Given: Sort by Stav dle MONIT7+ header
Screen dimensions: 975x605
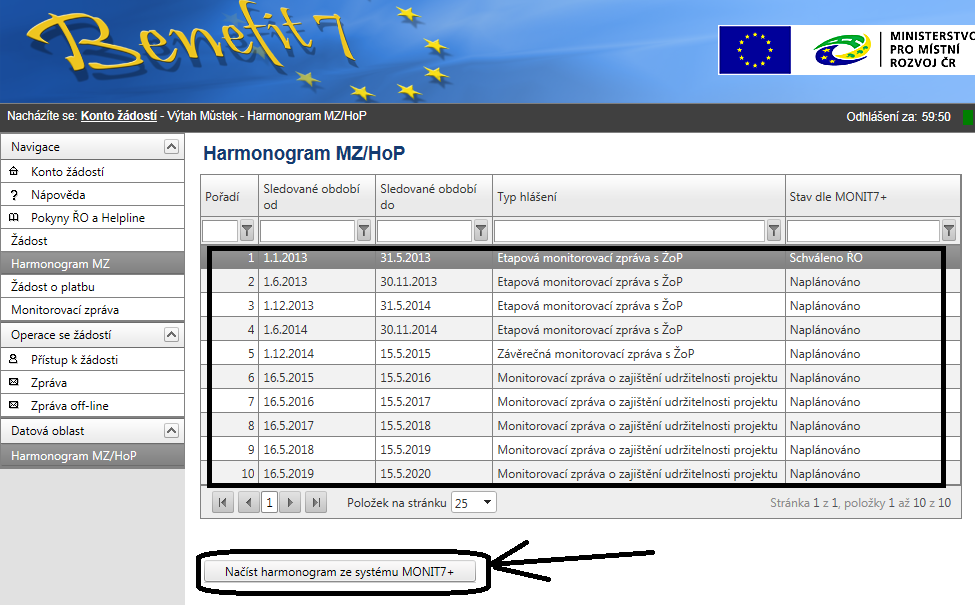Looking at the screenshot, I should click(x=838, y=196).
